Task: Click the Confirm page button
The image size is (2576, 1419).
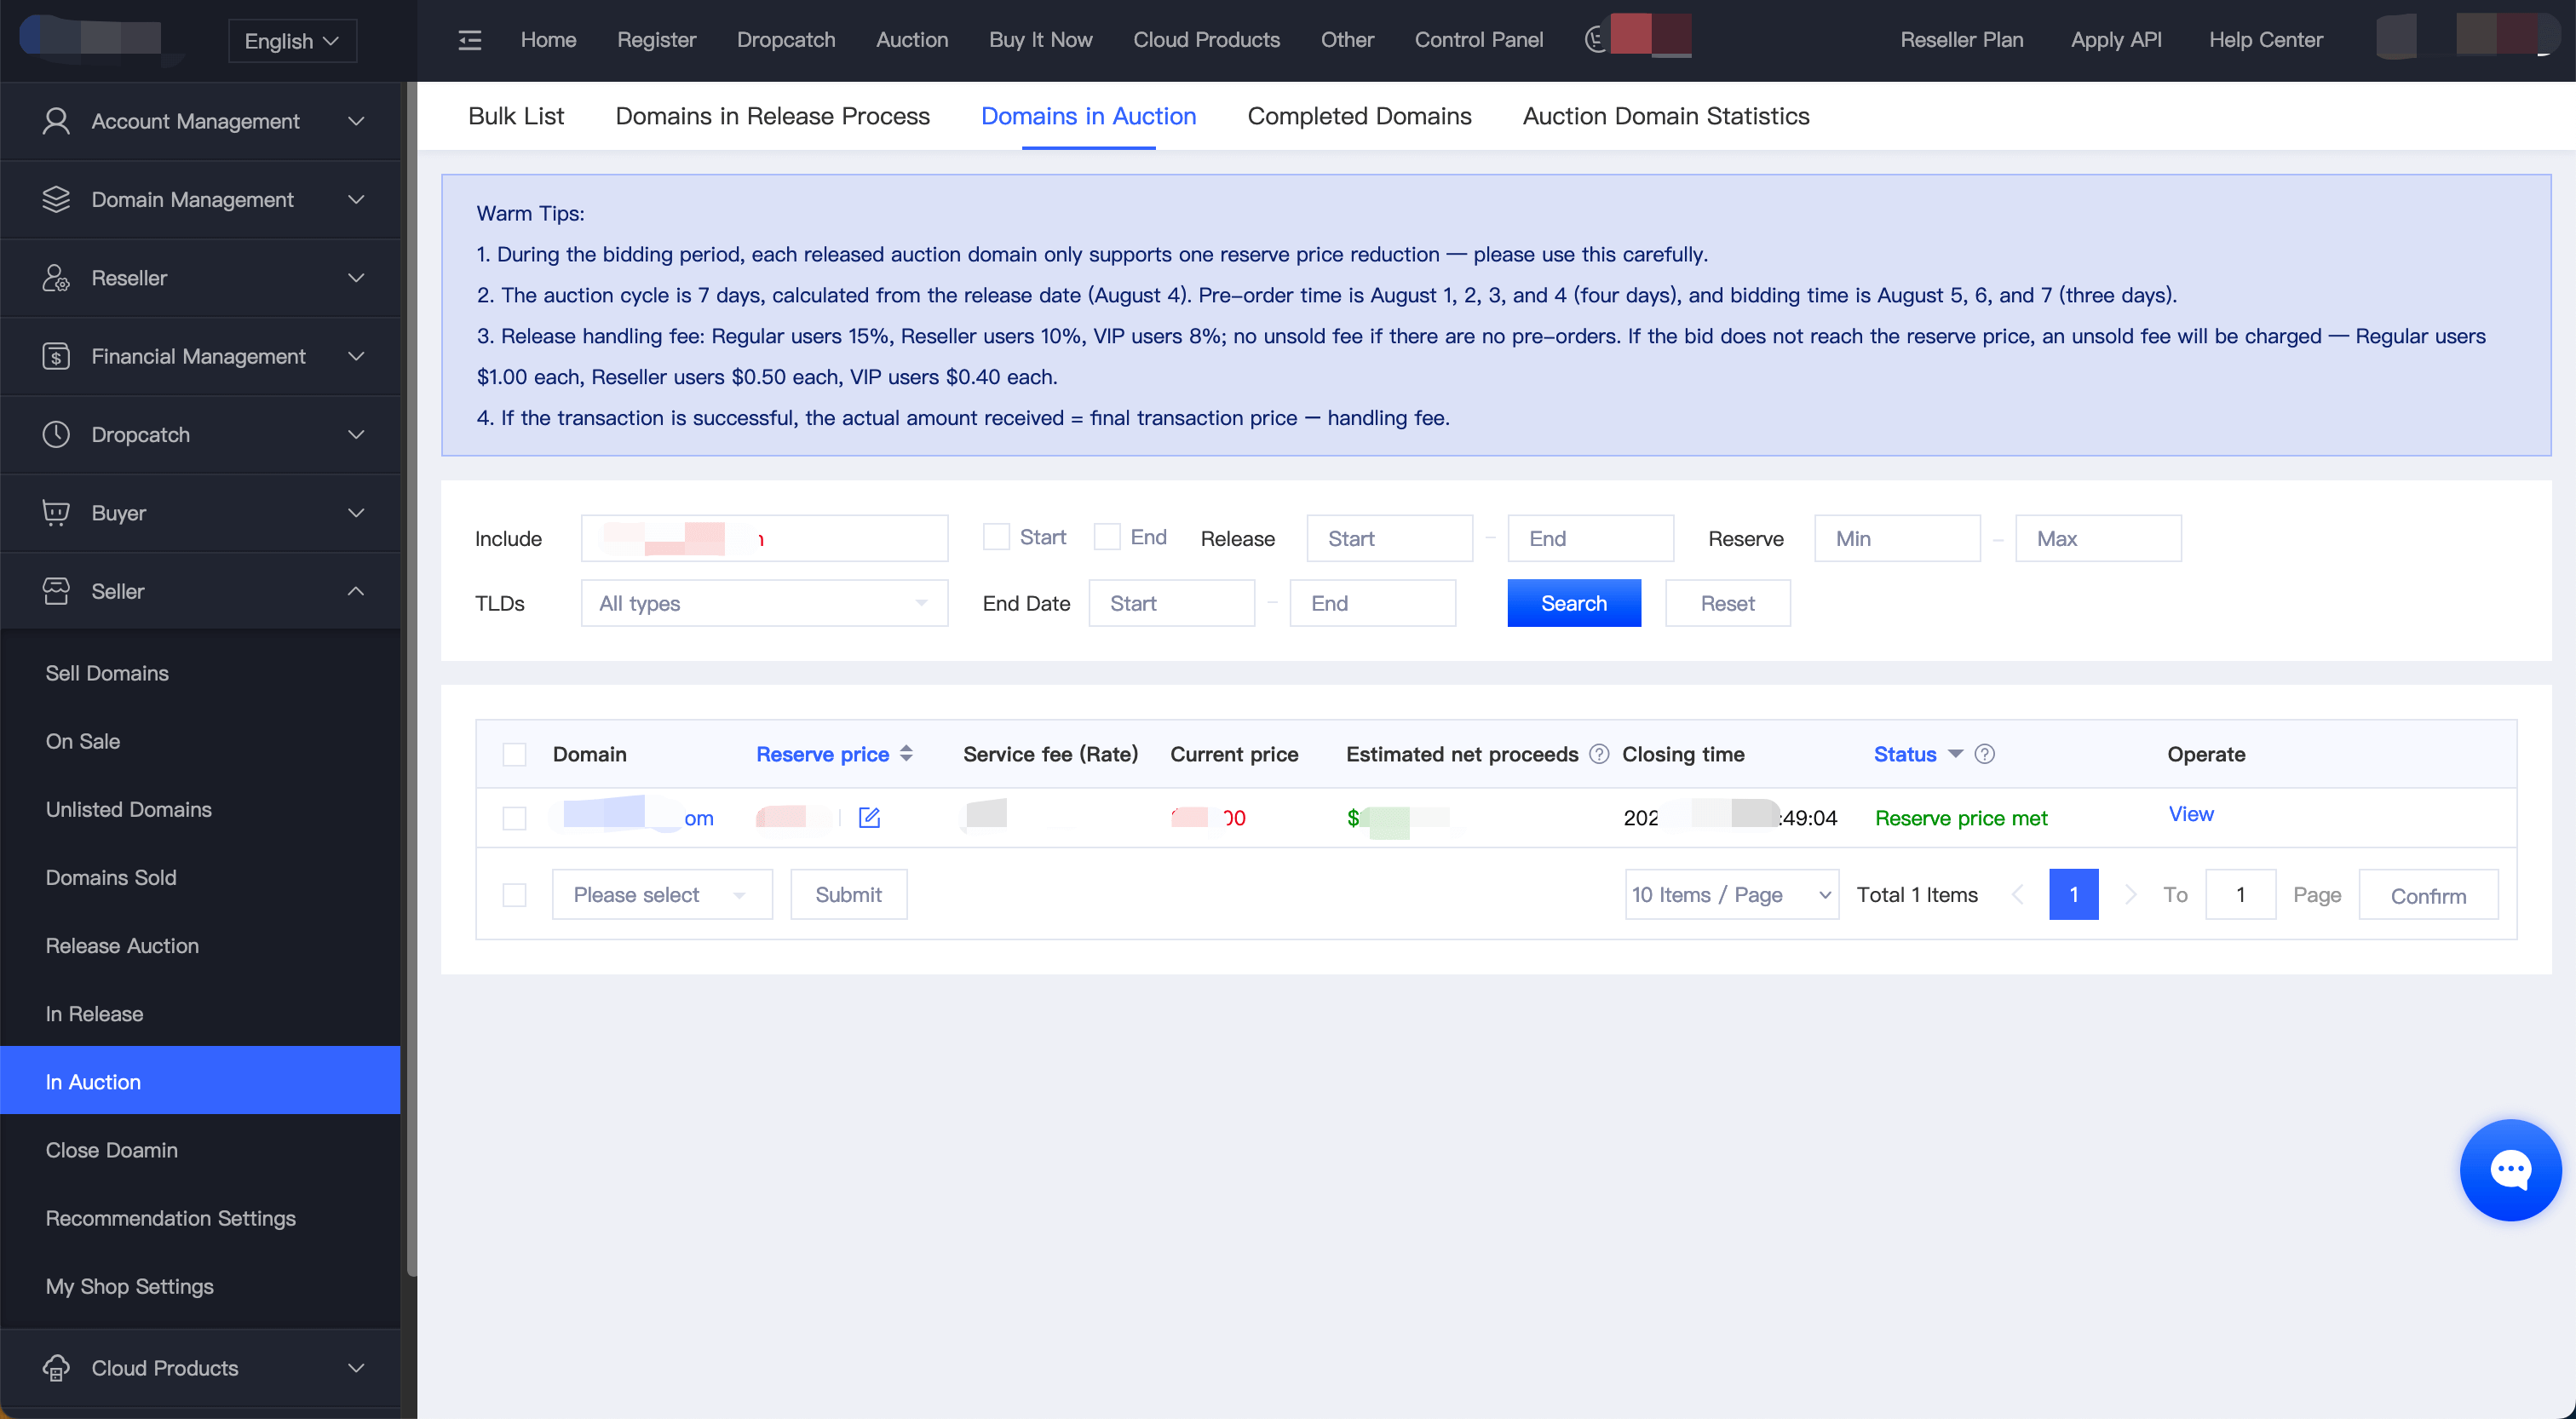Action: (x=2428, y=894)
